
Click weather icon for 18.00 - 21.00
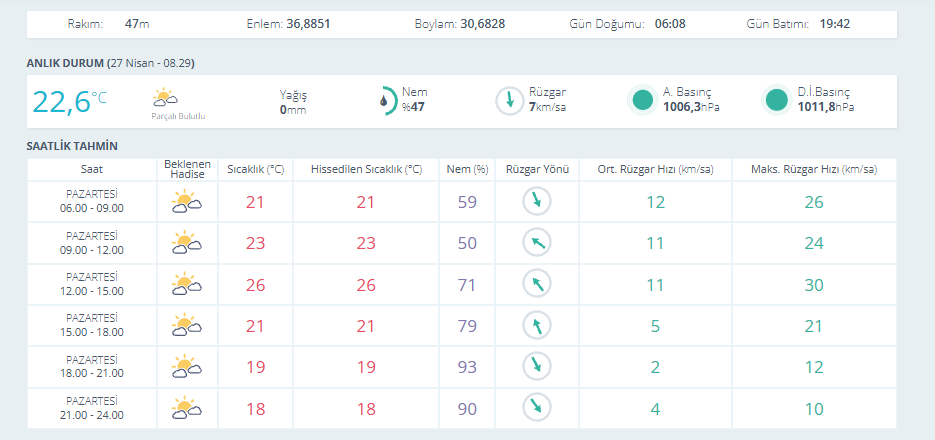click(187, 366)
